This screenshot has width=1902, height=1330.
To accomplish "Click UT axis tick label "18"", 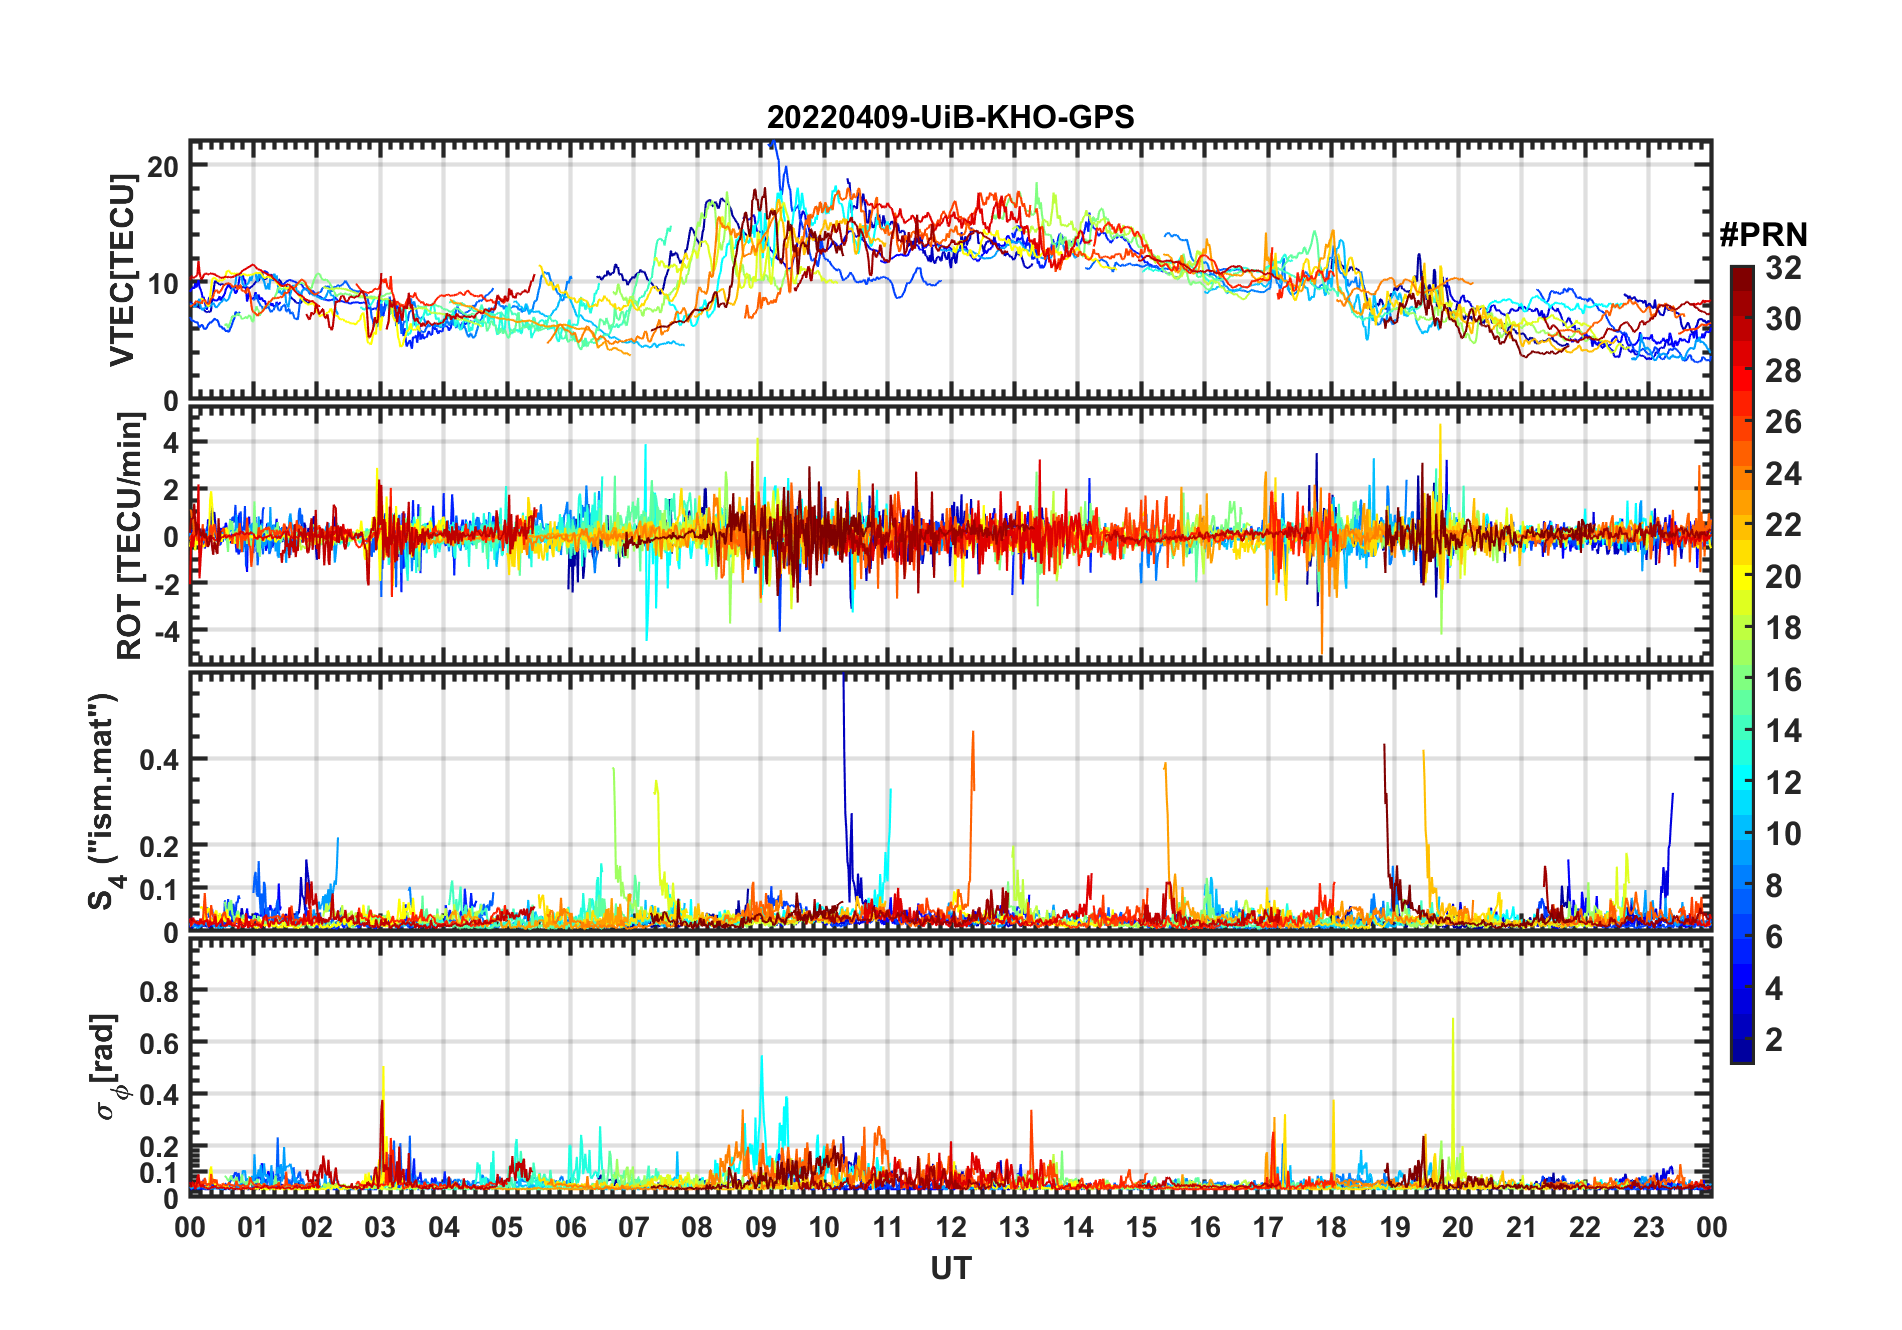I will coord(1331,1227).
